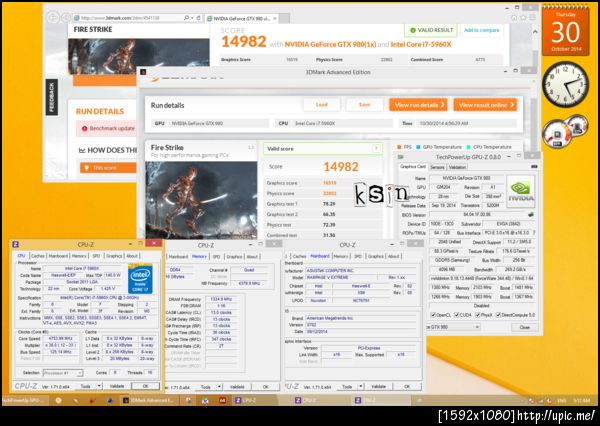Click the Fire Strike thumbnail in 3DMark app
Screen dimensions: 600x426
pyautogui.click(x=201, y=200)
